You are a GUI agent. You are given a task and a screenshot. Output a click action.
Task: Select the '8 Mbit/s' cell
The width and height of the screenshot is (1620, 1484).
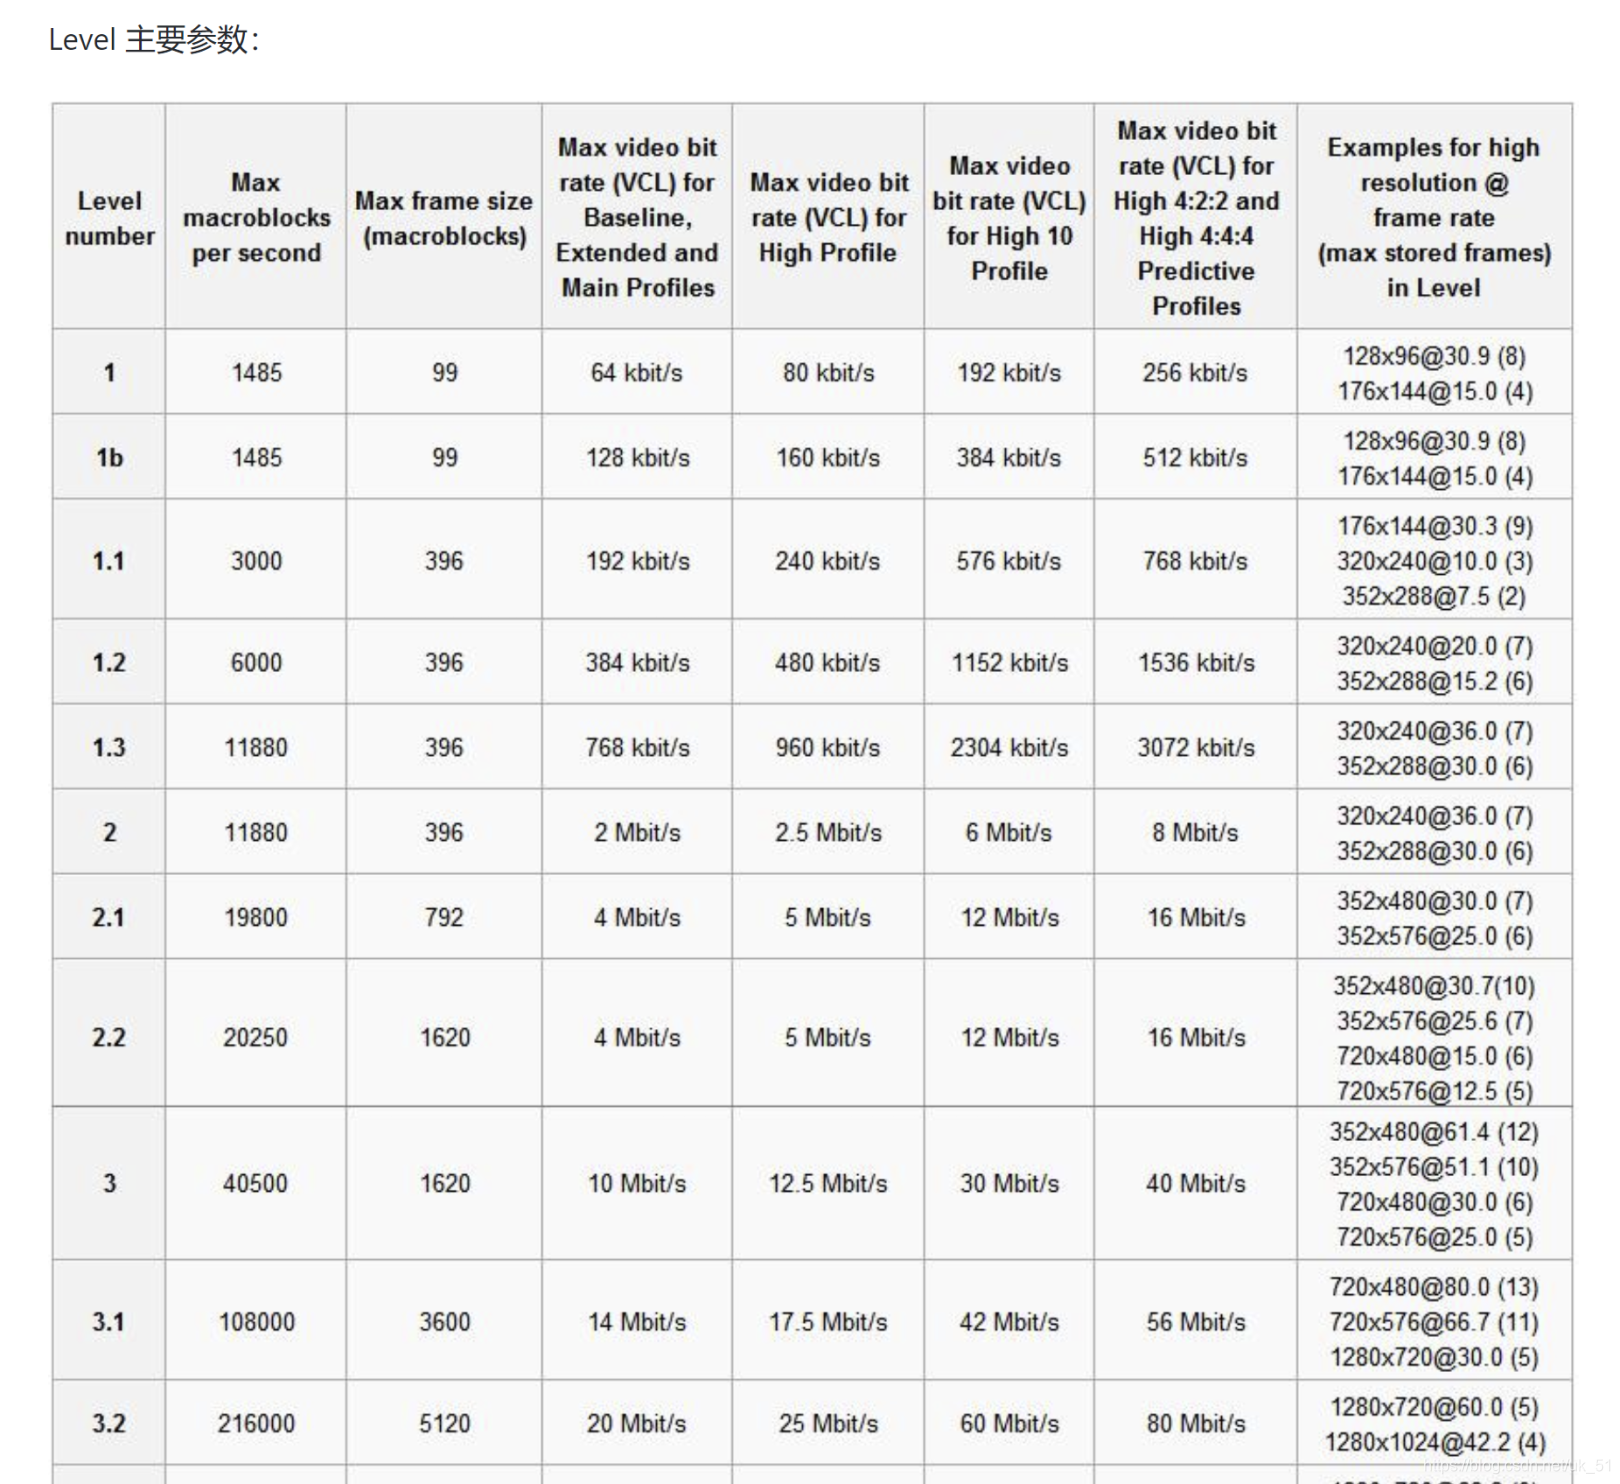pyautogui.click(x=1196, y=833)
